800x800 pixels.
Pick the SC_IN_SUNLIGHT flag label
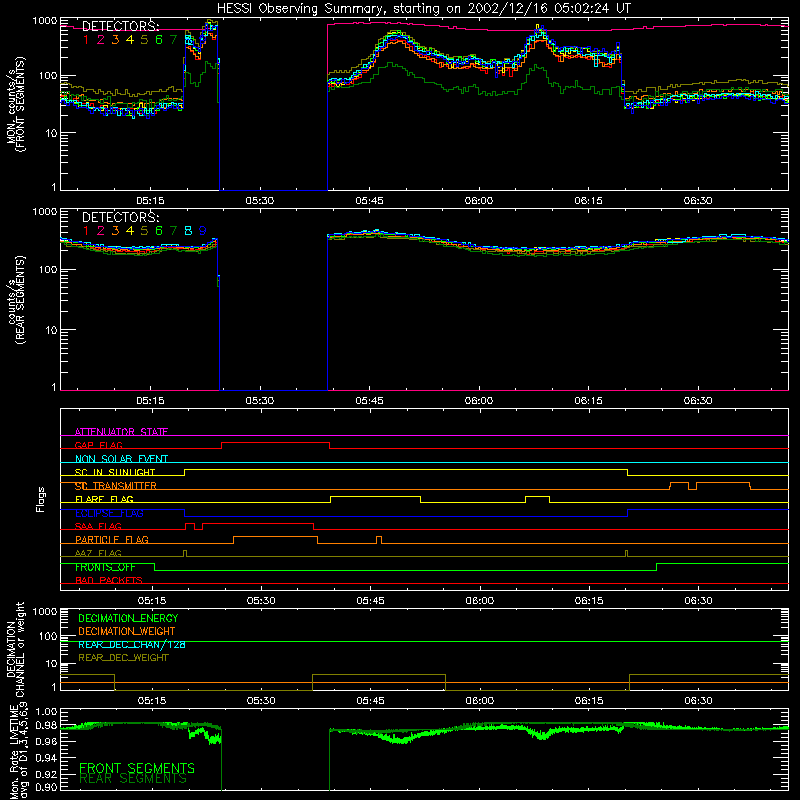pos(115,472)
